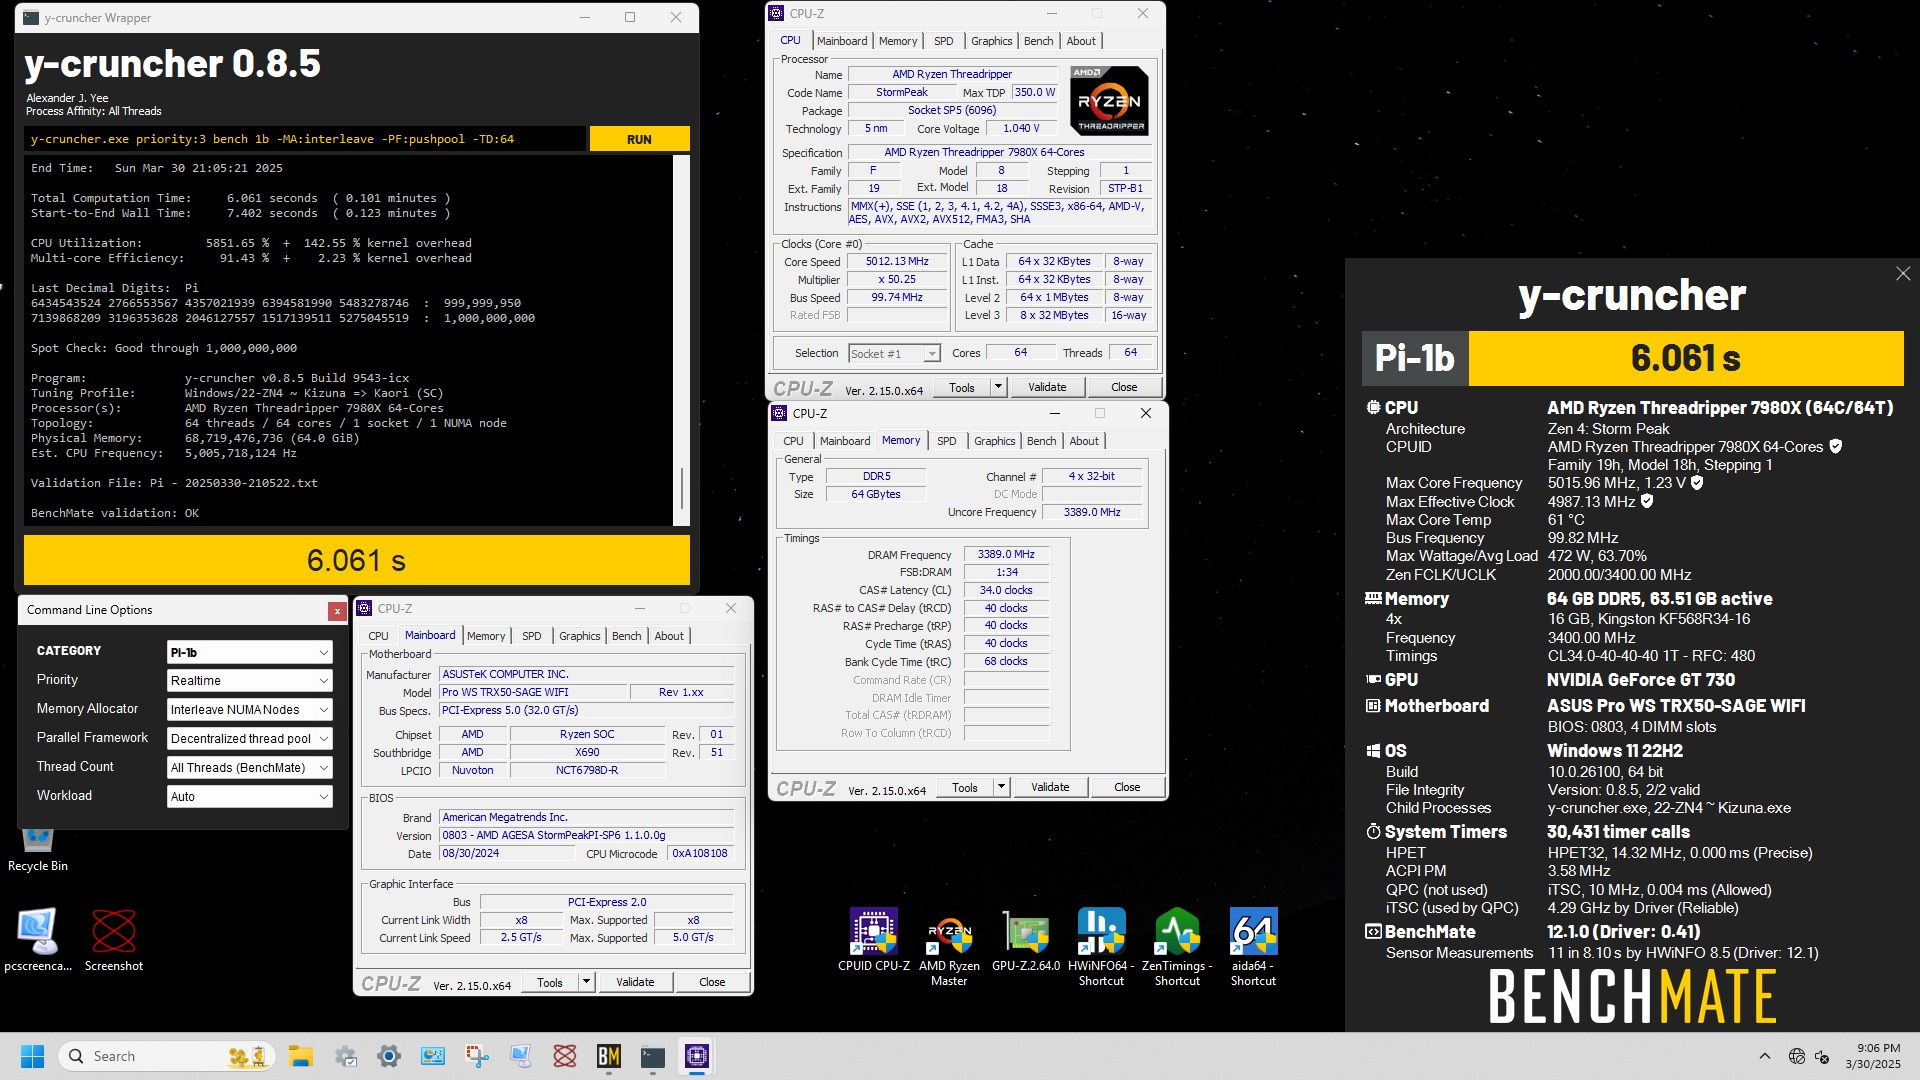Click Close in the CPU-Z Memory window

1127,787
